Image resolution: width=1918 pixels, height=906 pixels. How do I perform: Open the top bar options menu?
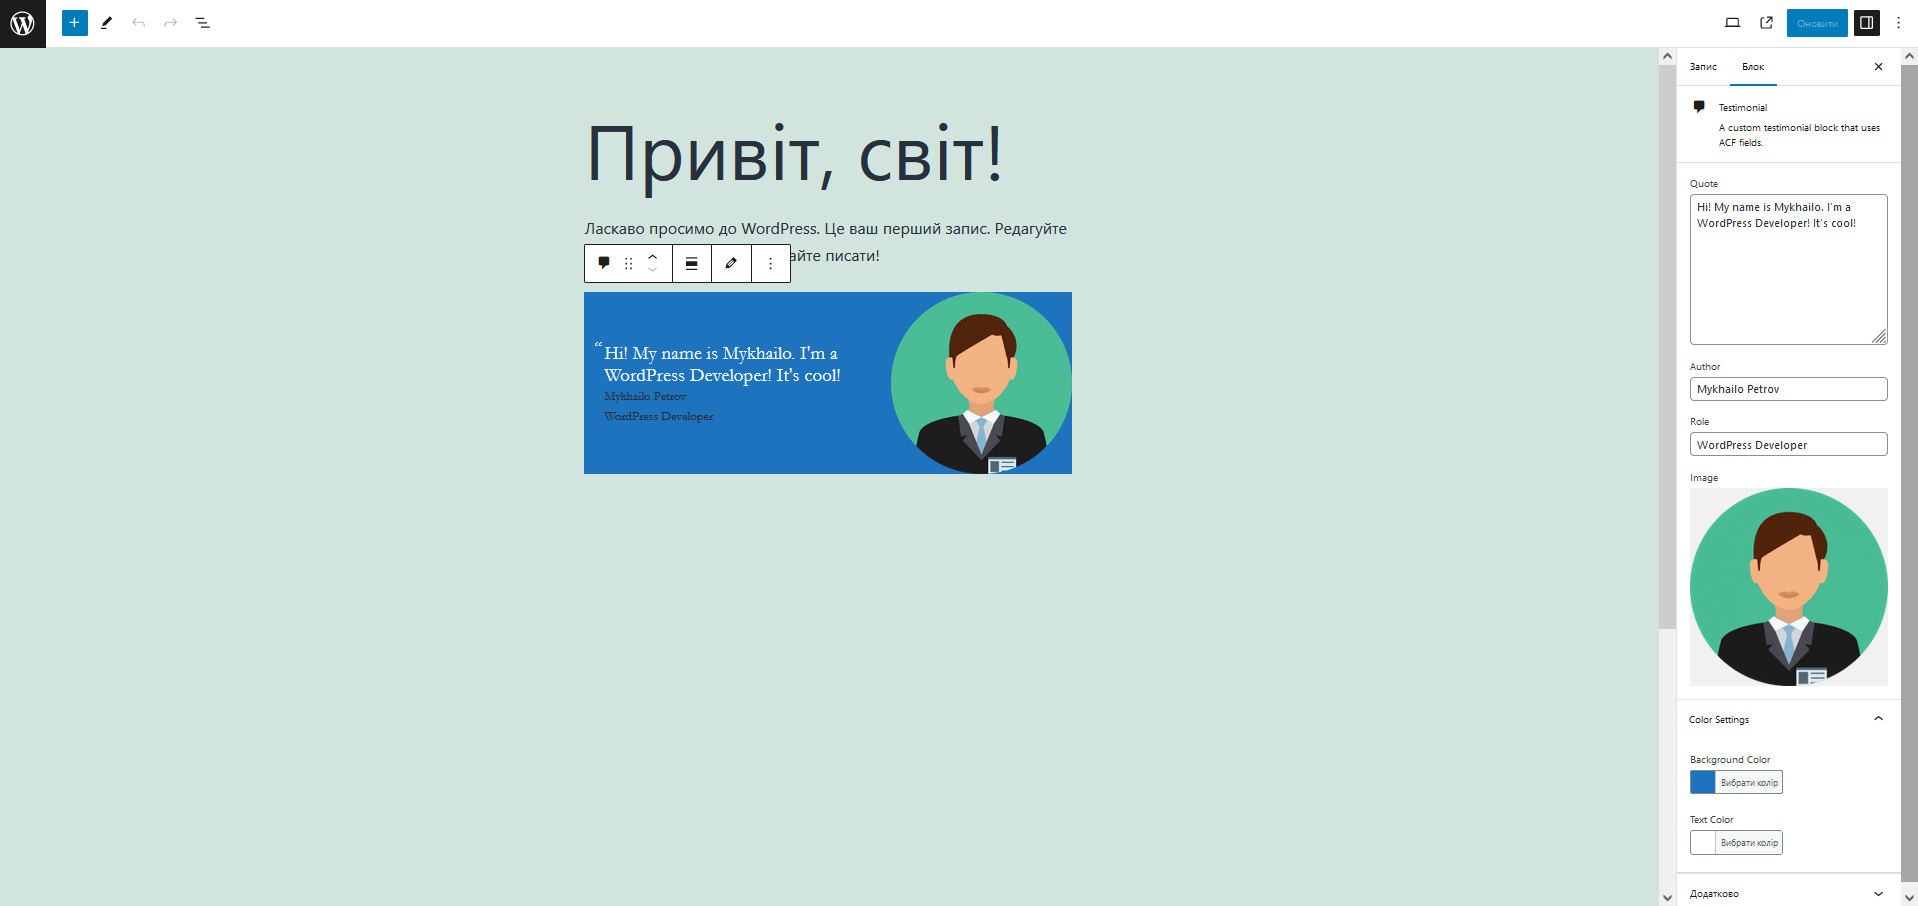1899,23
